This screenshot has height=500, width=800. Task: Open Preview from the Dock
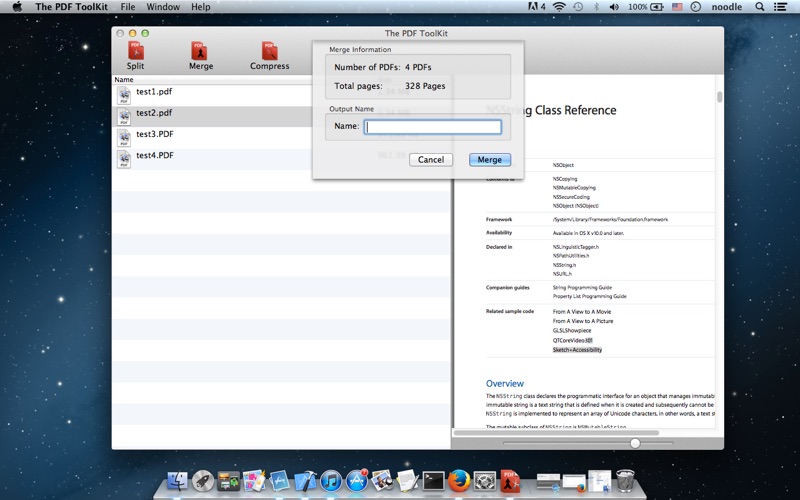point(382,481)
